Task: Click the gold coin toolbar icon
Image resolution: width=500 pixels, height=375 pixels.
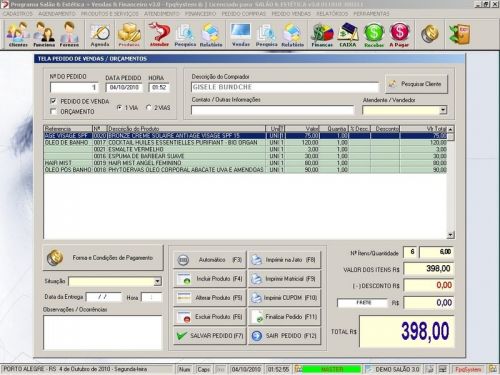Action: [x=429, y=34]
